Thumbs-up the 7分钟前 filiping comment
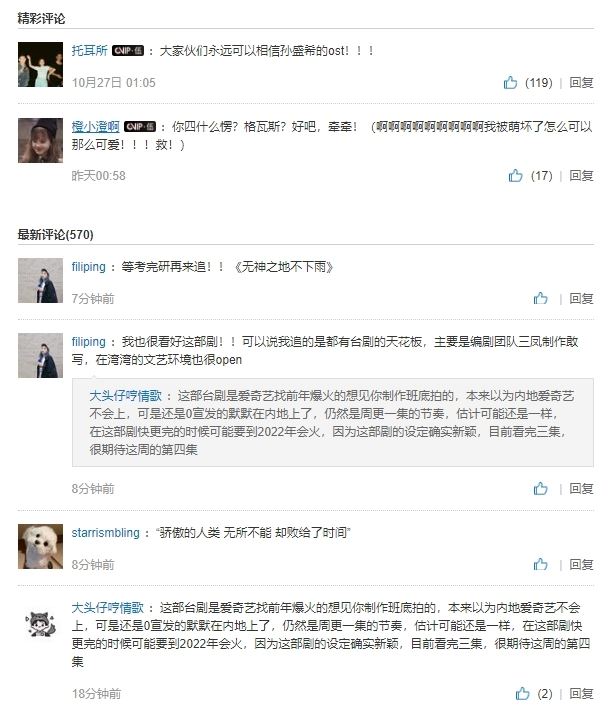The width and height of the screenshot is (614, 713). [x=540, y=298]
